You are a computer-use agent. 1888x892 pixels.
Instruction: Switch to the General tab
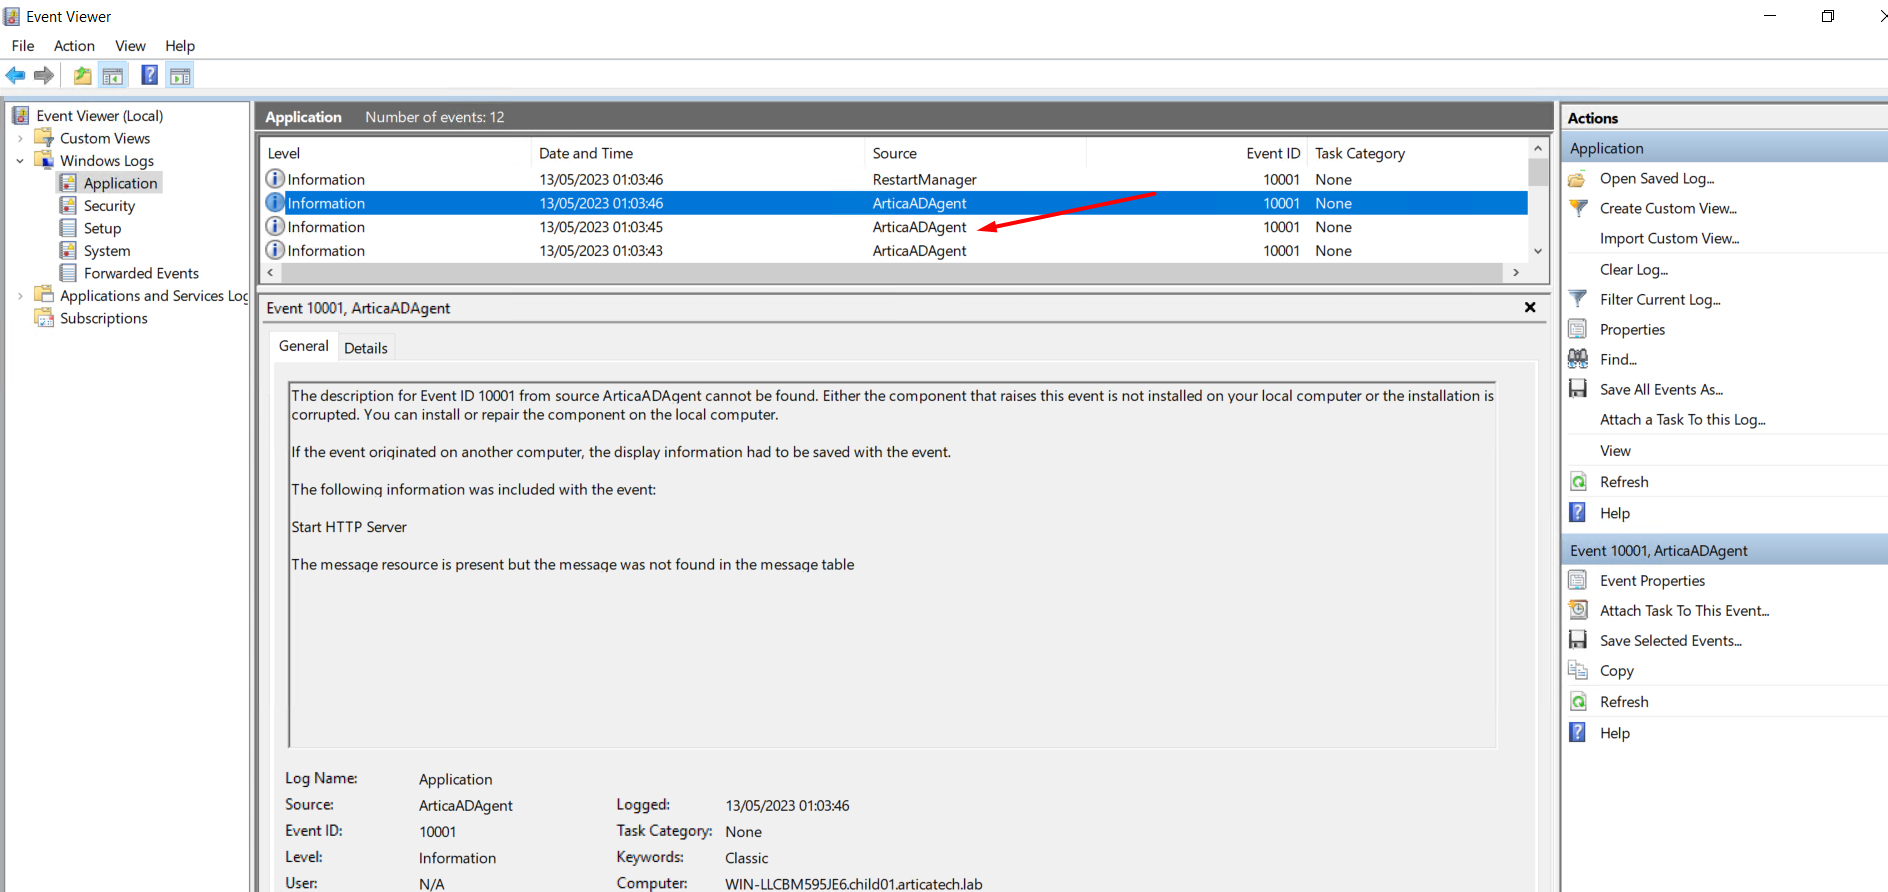pyautogui.click(x=303, y=346)
